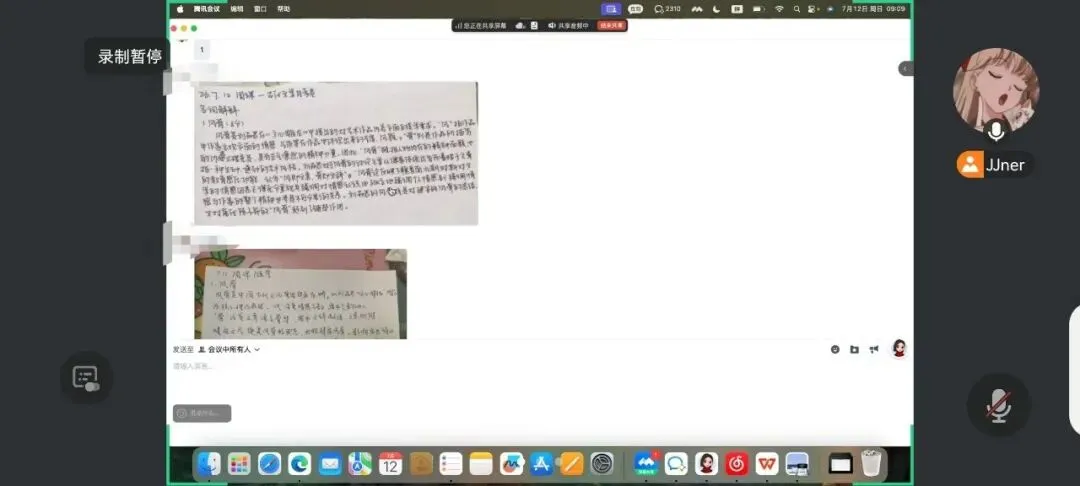Click the JJner name label
1080x486 pixels.
click(x=1006, y=165)
